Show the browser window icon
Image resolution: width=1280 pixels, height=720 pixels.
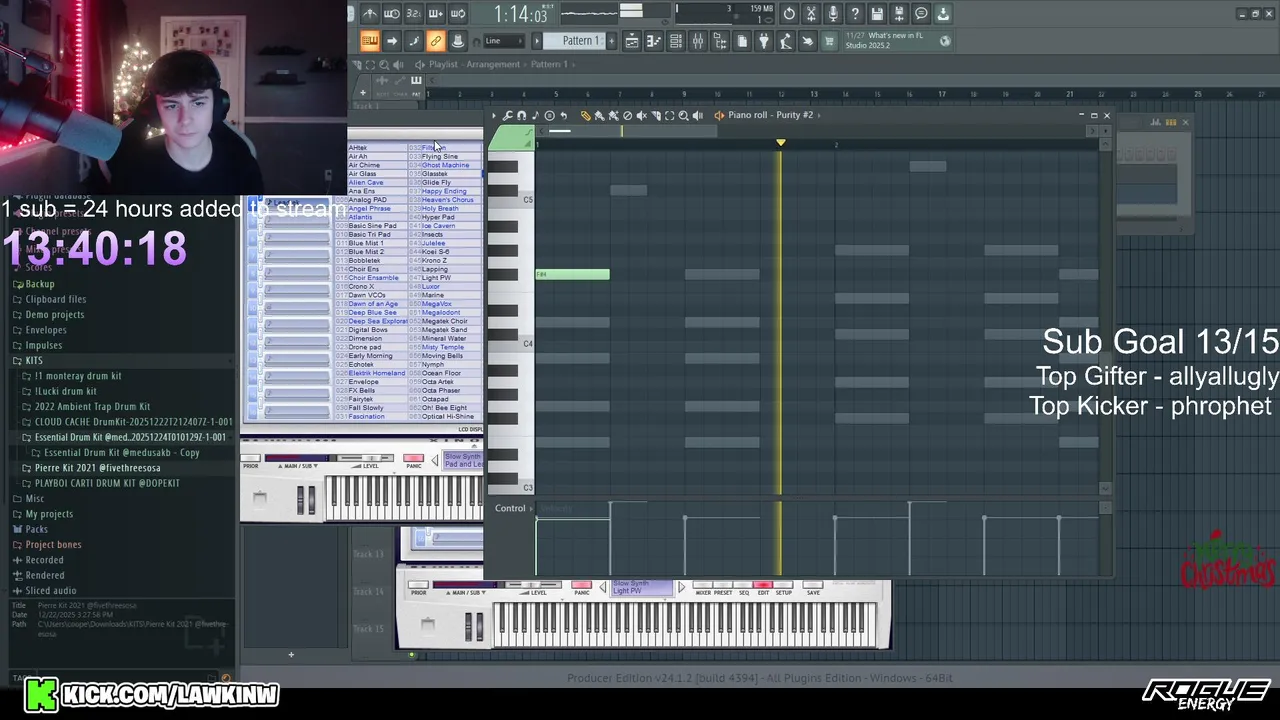(x=720, y=41)
